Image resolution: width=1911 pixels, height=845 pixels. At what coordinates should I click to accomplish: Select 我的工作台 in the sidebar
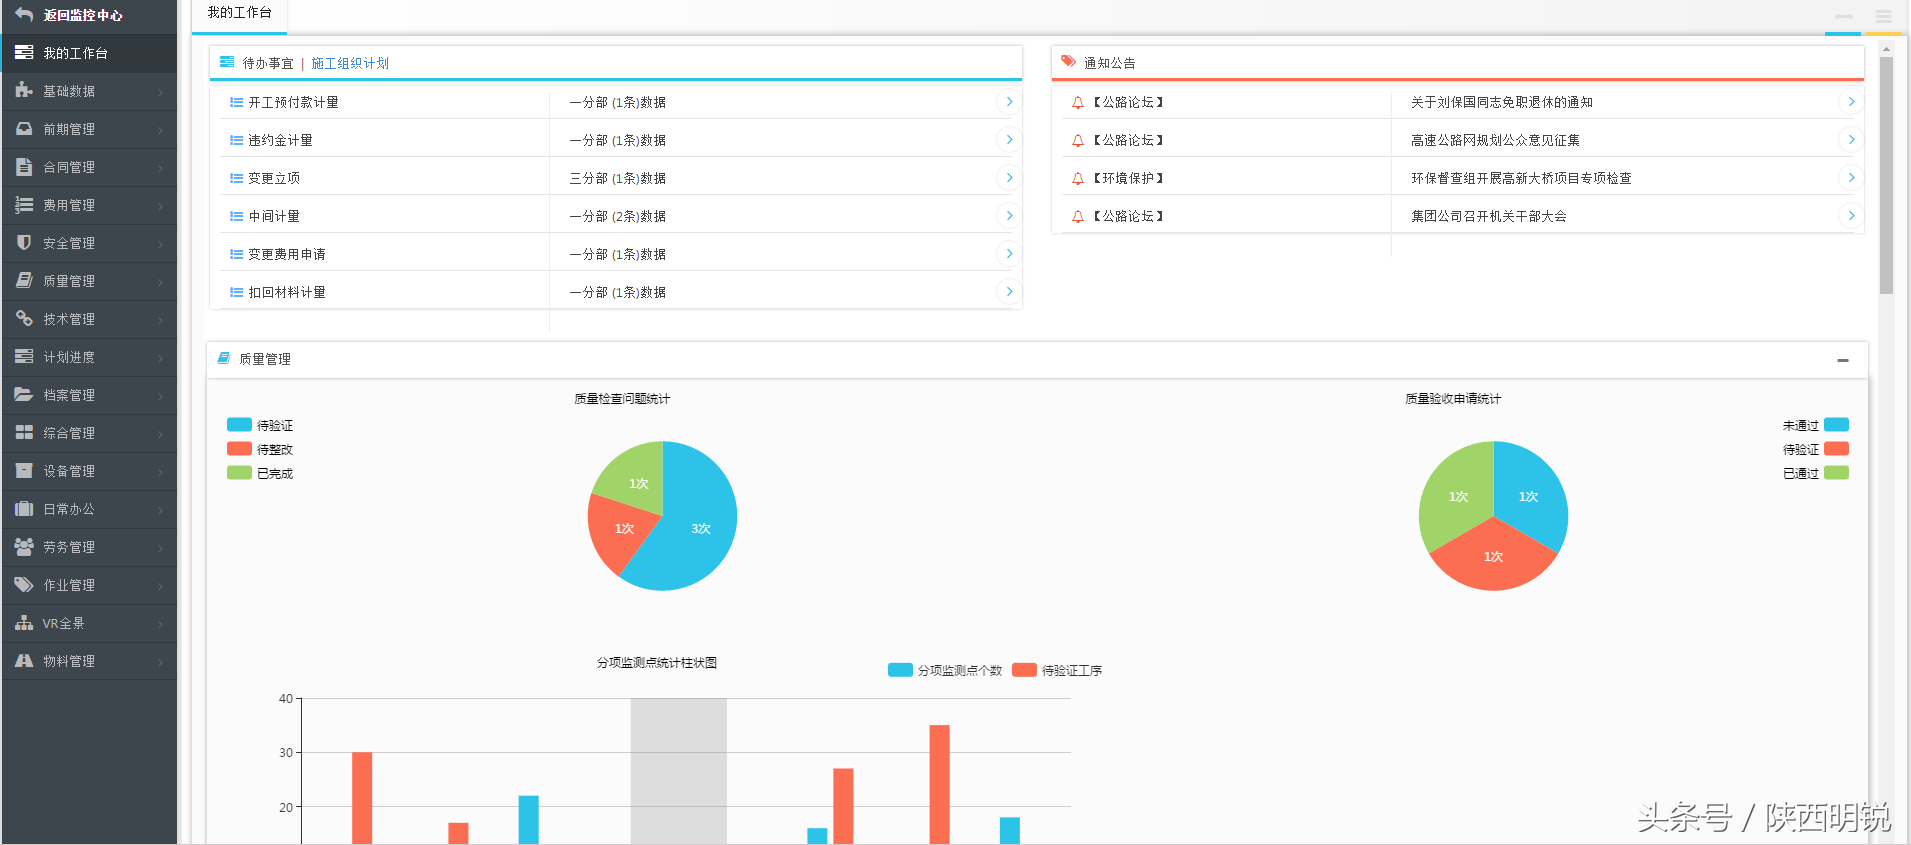(89, 53)
